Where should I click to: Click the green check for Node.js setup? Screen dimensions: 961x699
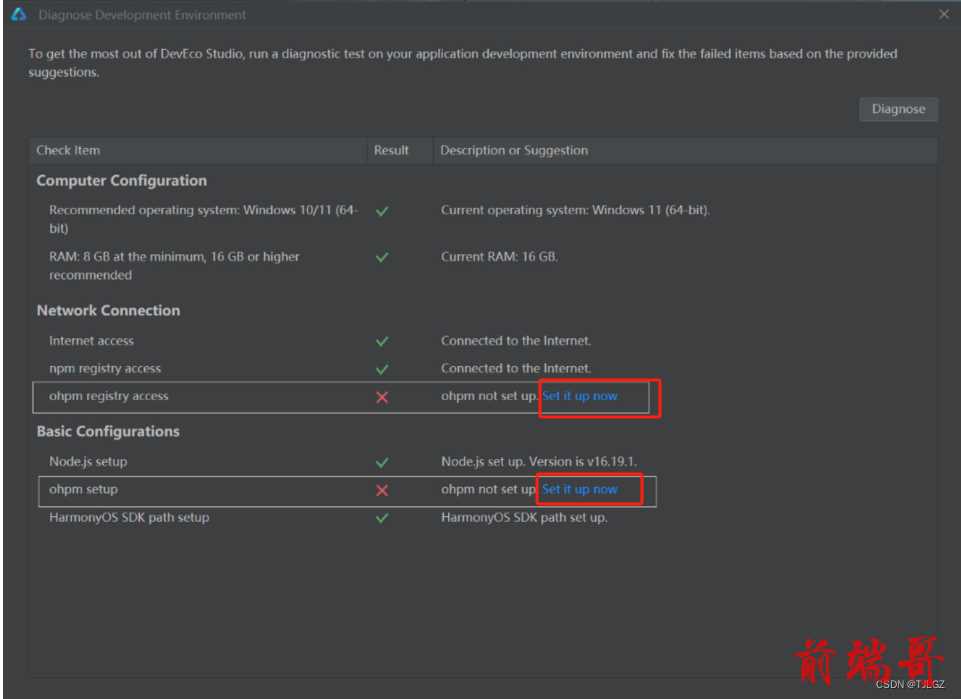tap(382, 462)
